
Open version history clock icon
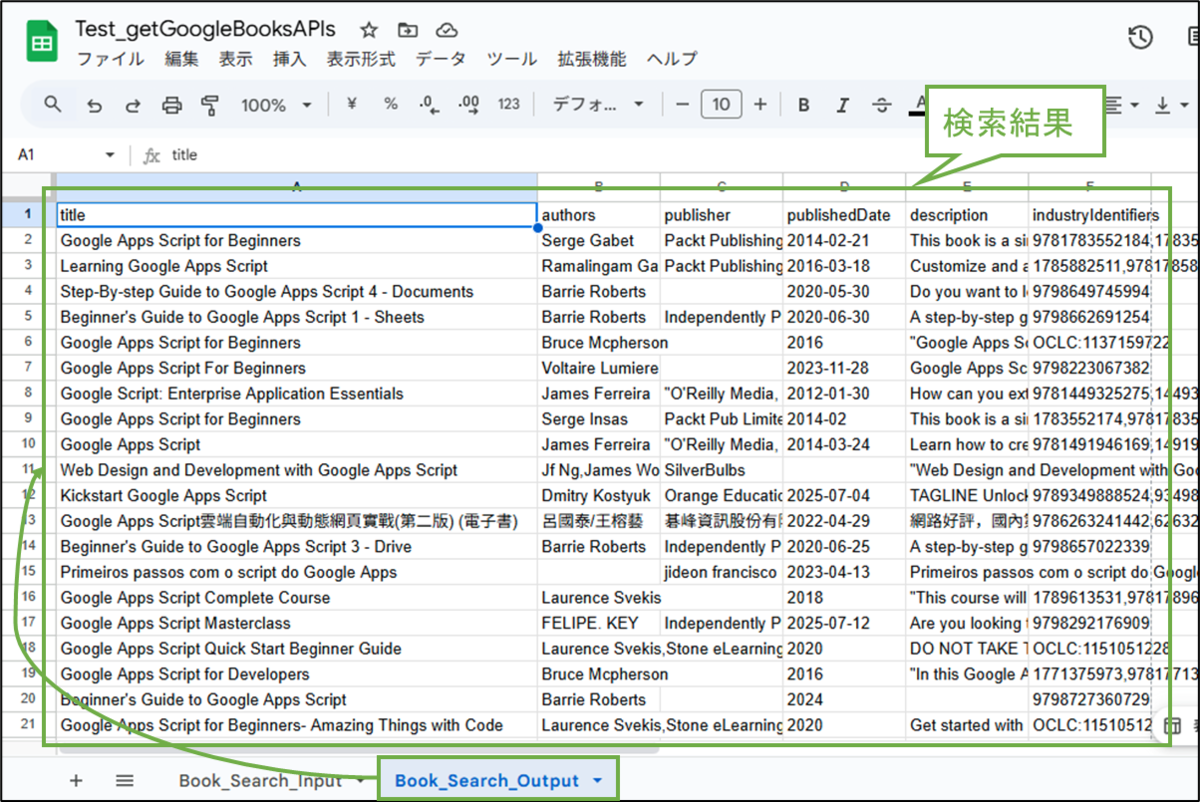click(1140, 38)
